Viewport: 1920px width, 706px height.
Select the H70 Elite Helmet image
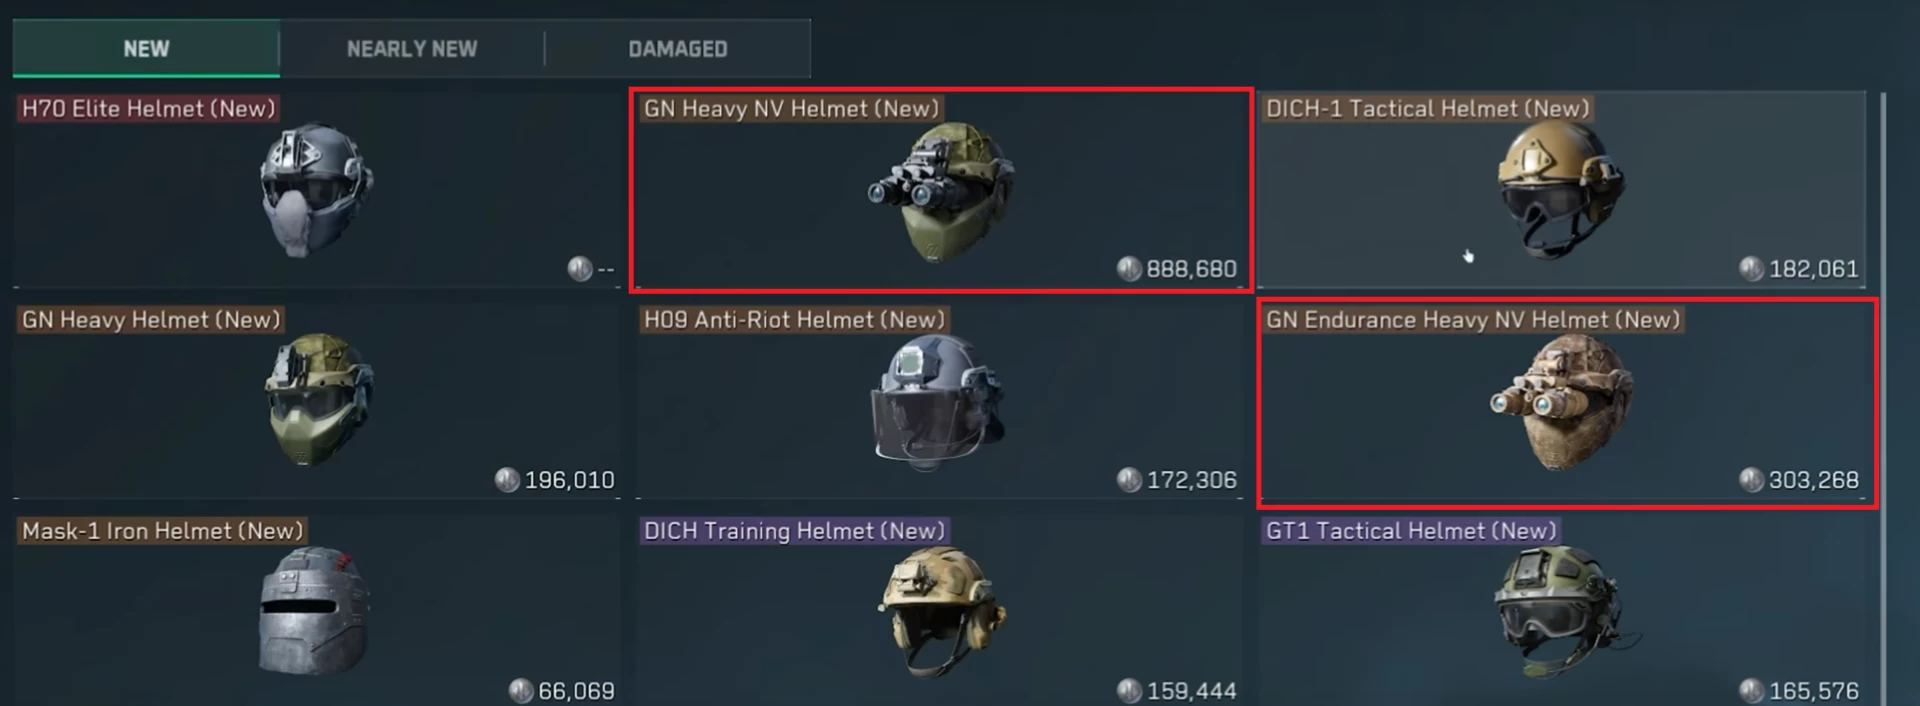317,189
